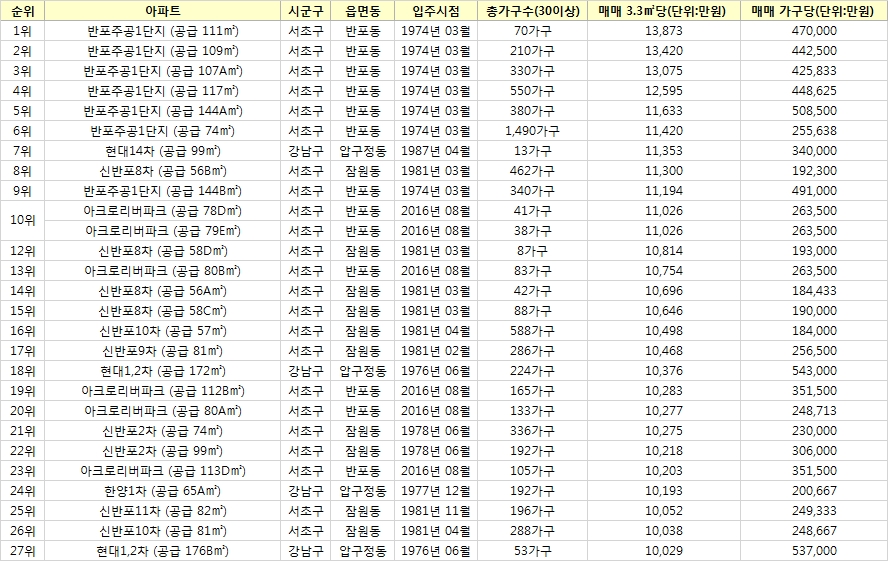888x561 pixels.
Task: Click the 1위 rank cell
Action: (x=22, y=31)
